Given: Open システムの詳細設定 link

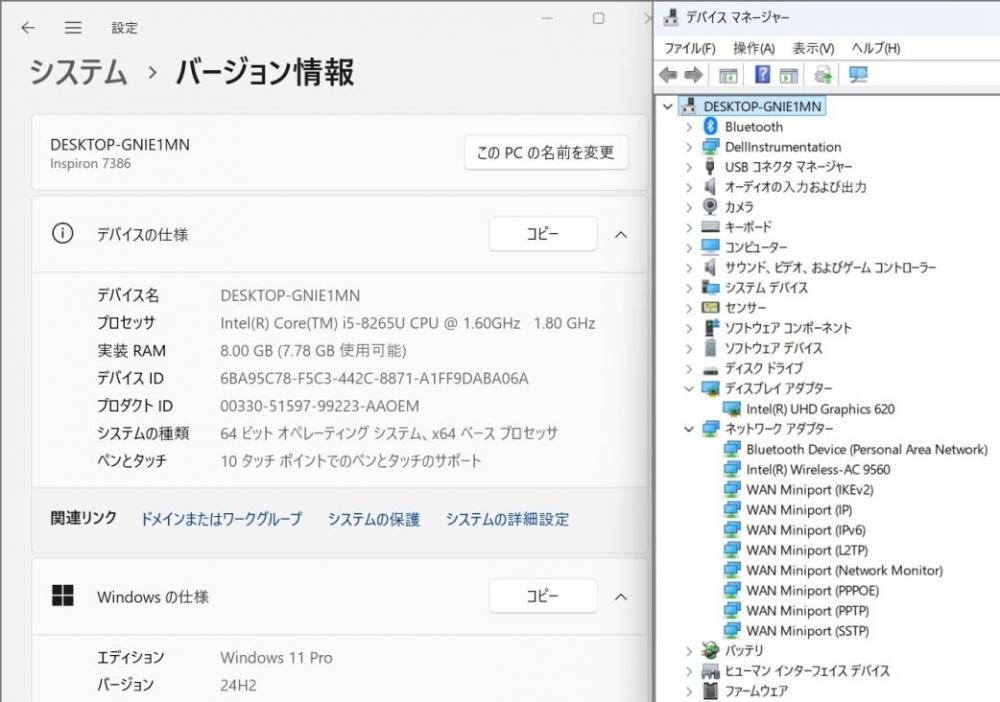Looking at the screenshot, I should click(x=507, y=519).
